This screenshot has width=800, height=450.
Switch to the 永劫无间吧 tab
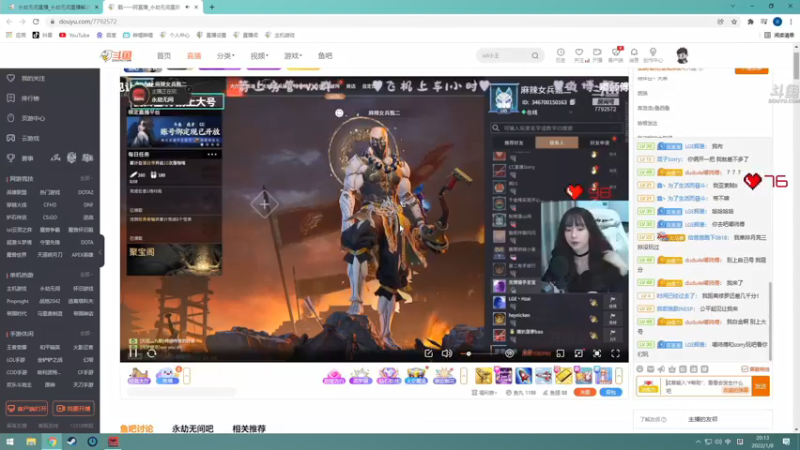[192, 429]
